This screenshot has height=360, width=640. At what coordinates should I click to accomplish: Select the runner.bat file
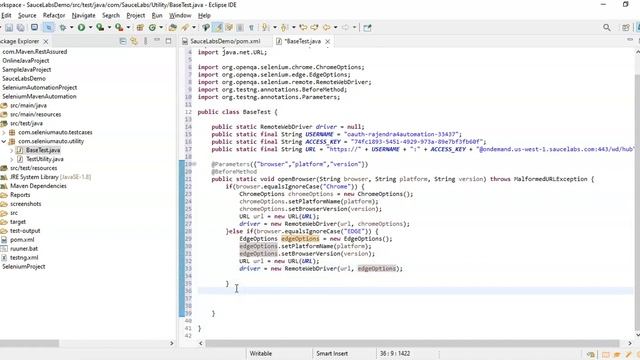(24, 249)
